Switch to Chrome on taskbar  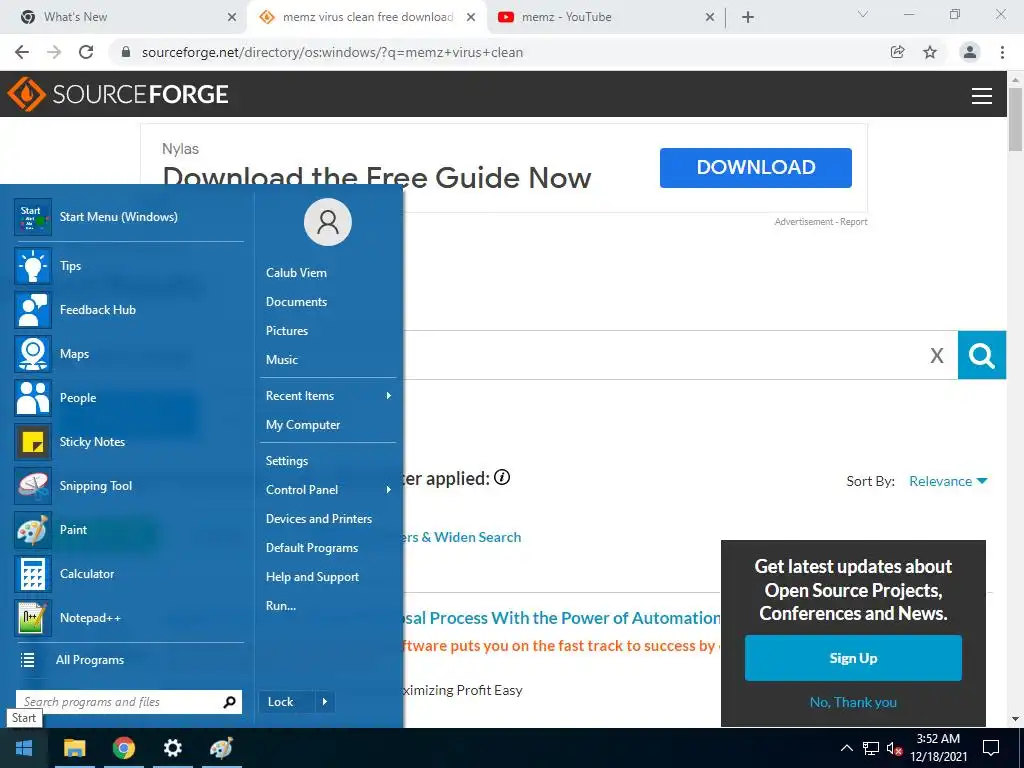tap(123, 748)
